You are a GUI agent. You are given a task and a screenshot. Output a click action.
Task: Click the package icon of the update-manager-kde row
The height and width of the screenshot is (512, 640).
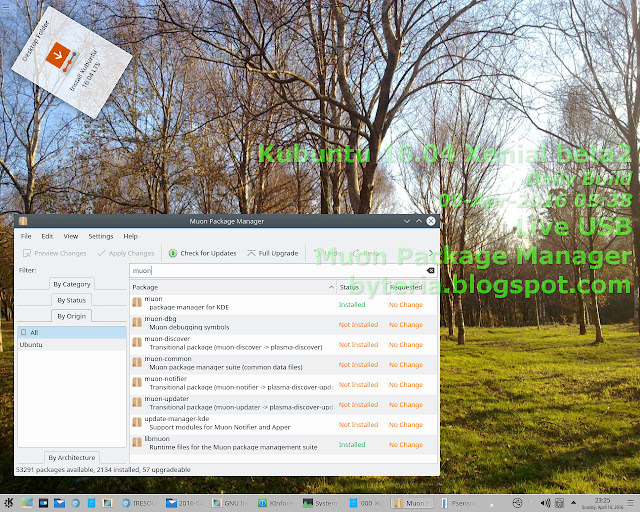point(137,422)
